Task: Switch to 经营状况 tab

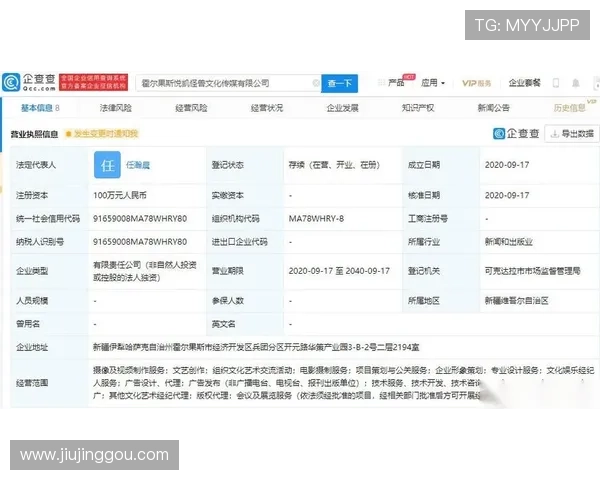Action: pos(267,108)
